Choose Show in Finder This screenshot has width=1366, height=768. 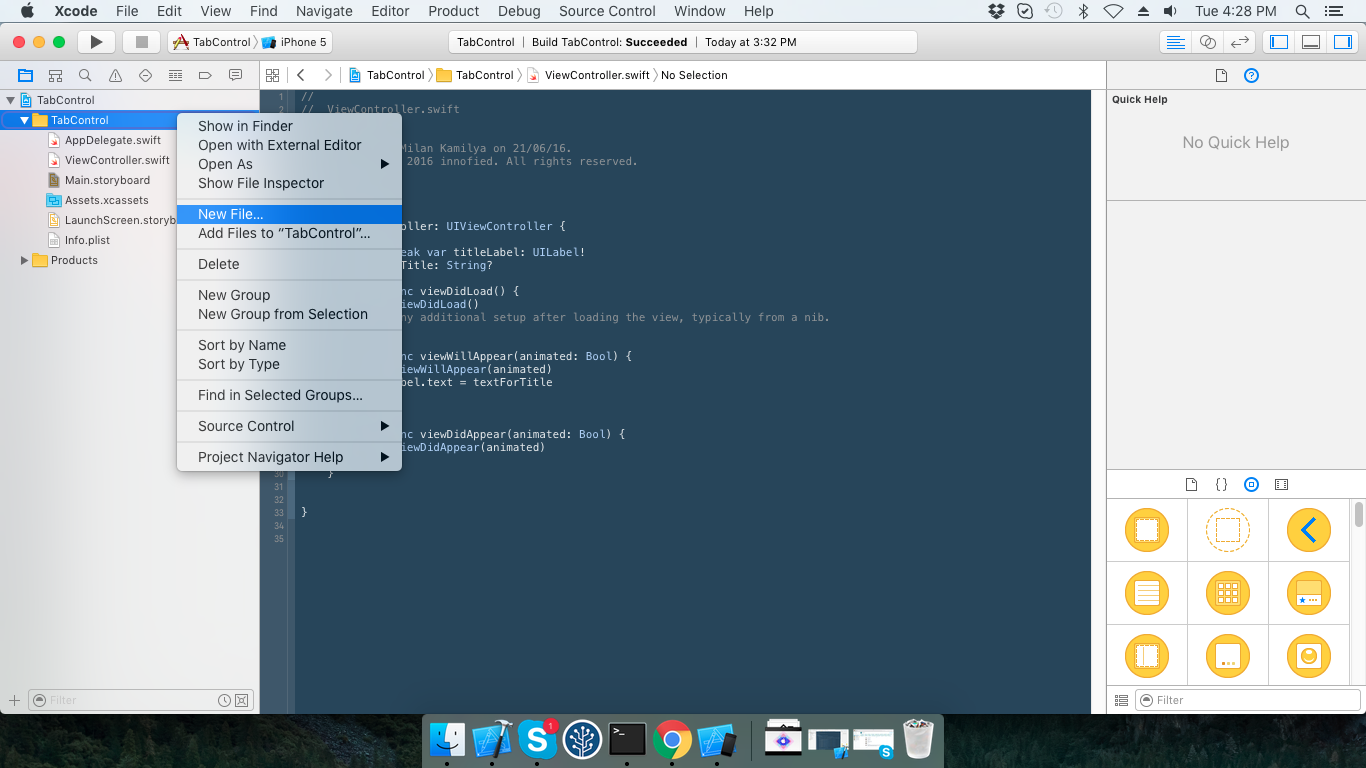click(289, 126)
